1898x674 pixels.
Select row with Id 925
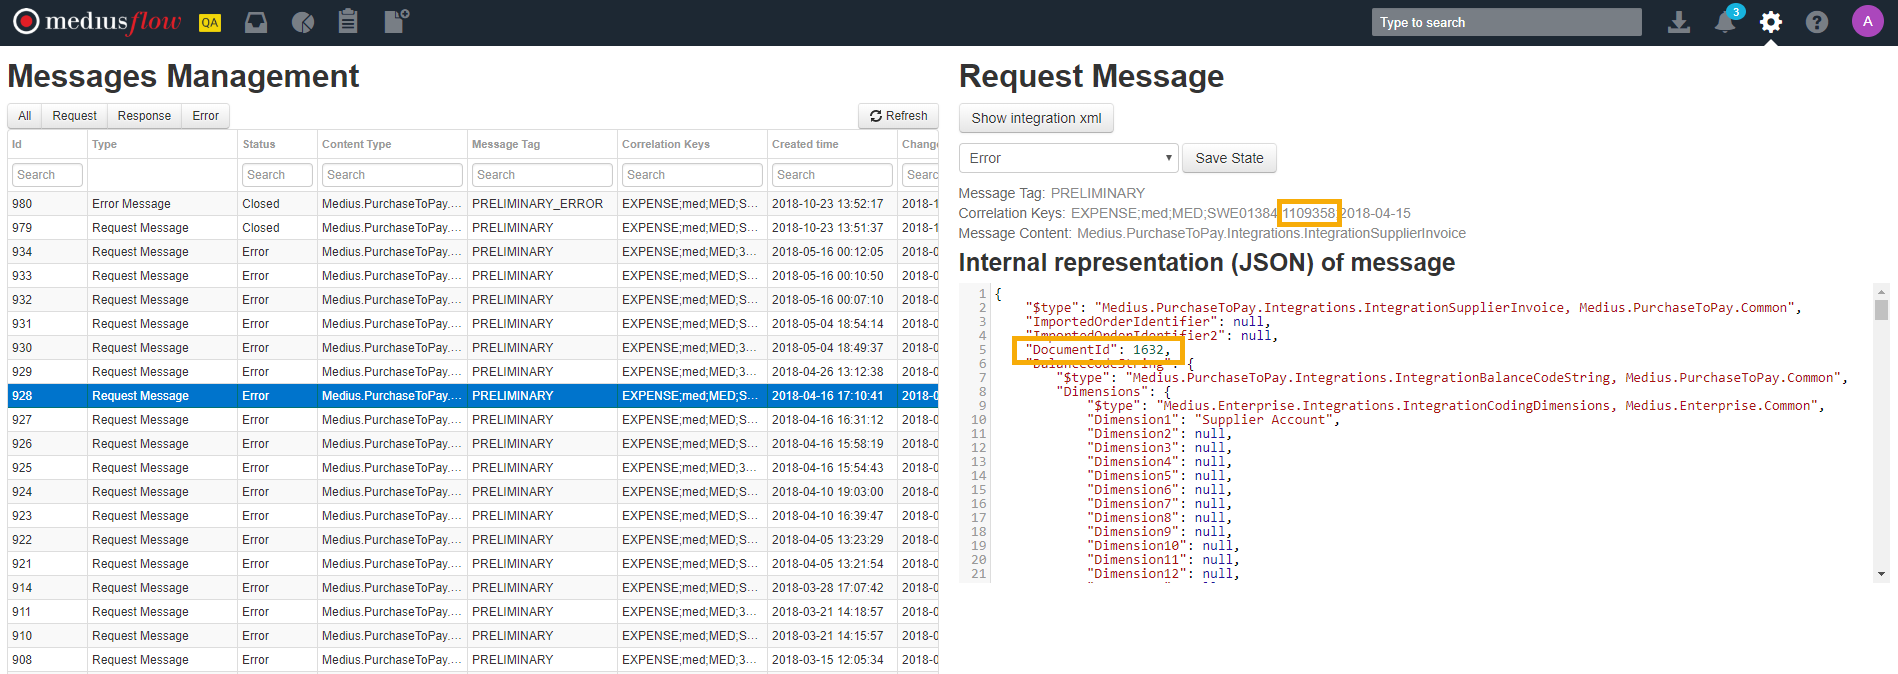point(473,468)
